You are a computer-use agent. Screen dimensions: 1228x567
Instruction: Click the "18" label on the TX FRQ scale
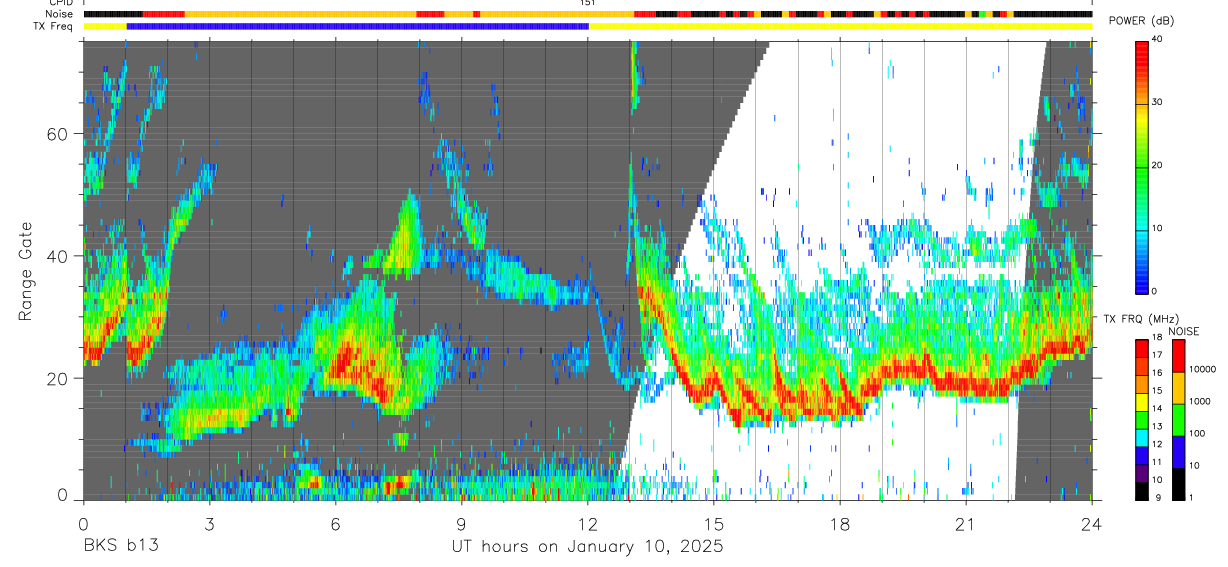[x=1156, y=337]
